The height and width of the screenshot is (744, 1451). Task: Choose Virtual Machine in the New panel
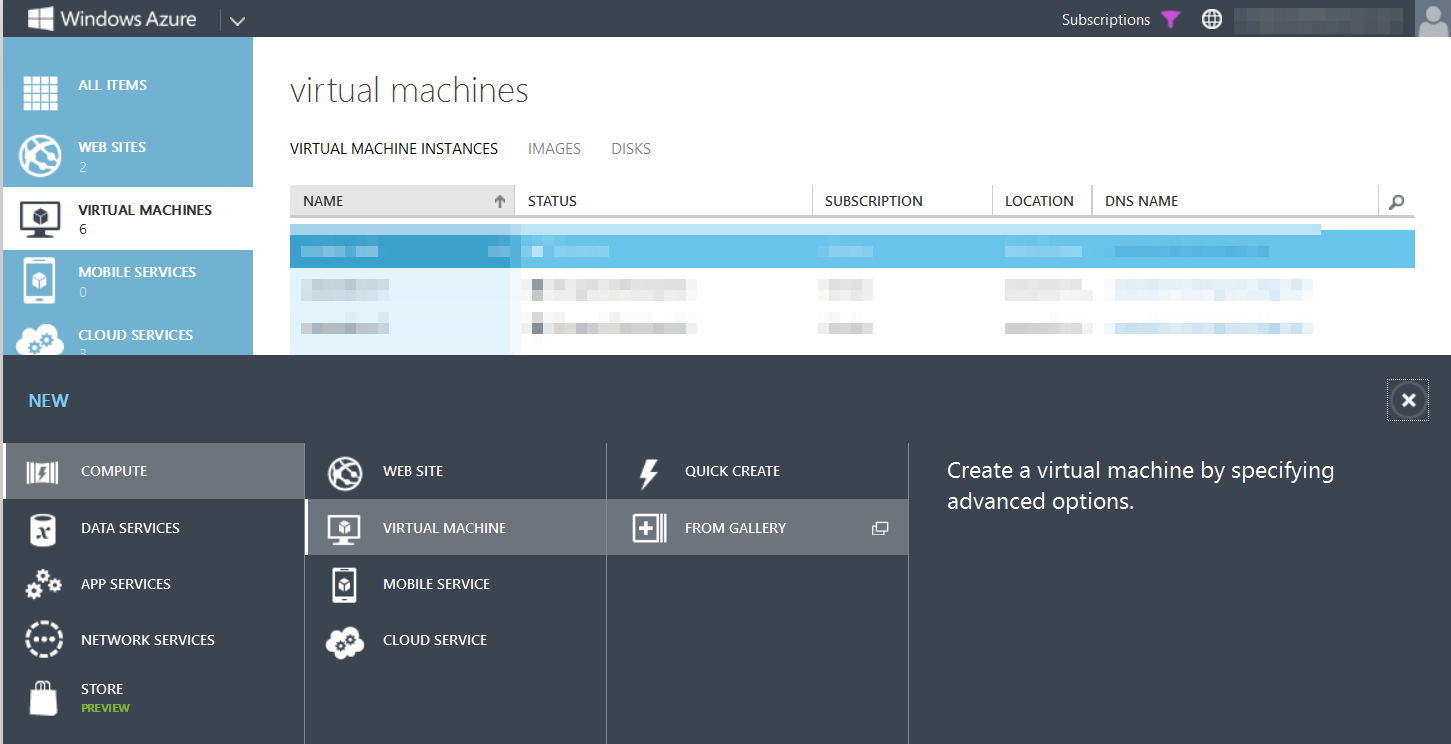click(x=456, y=528)
